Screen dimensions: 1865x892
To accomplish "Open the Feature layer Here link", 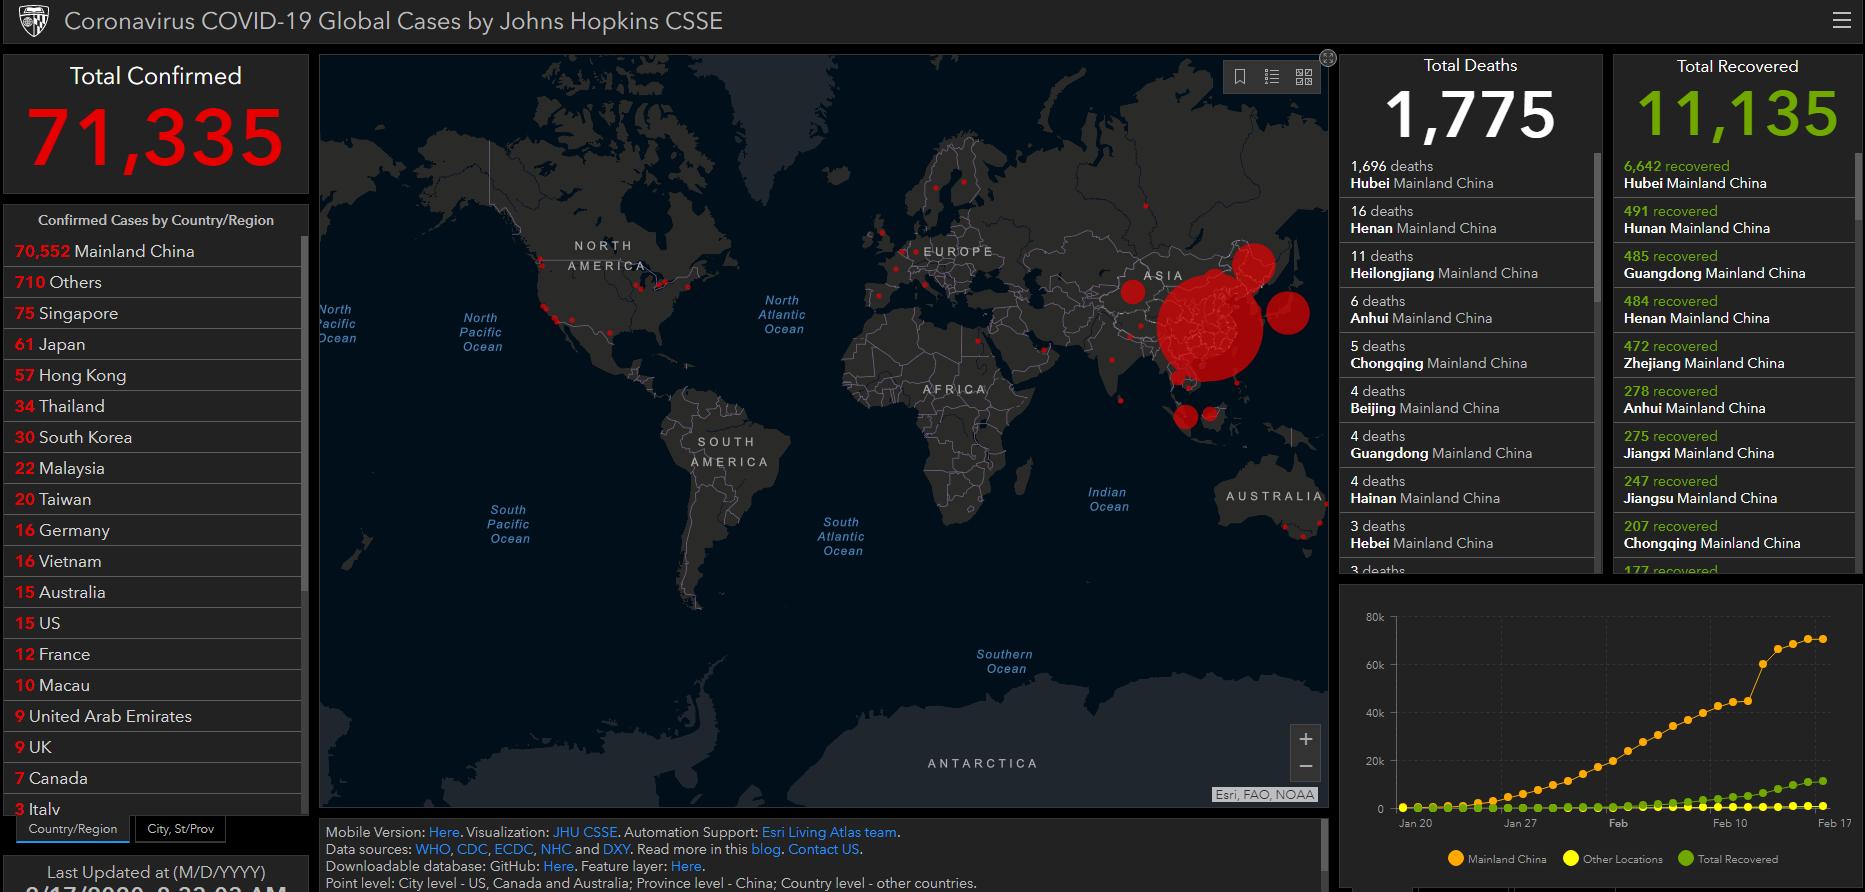I will click(686, 866).
